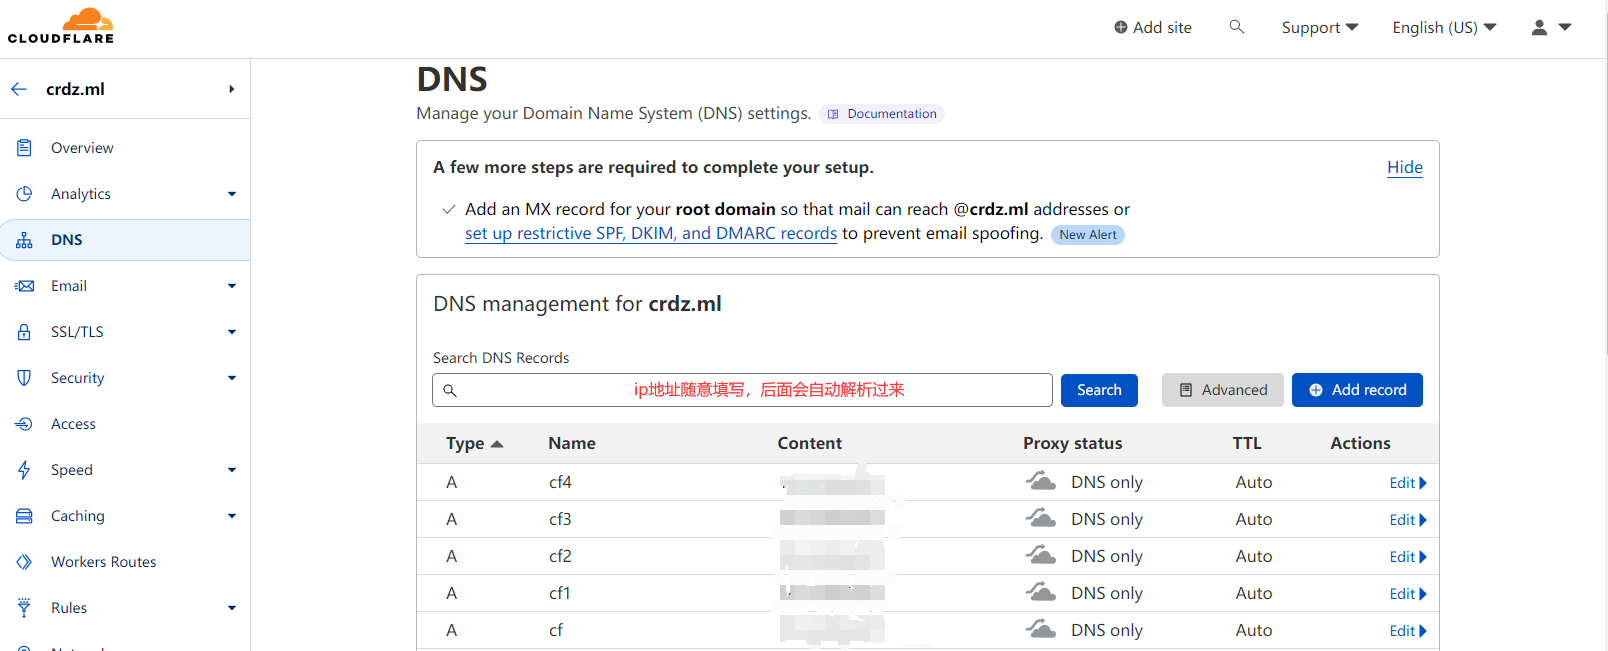The width and height of the screenshot is (1608, 651).
Task: Expand the Security sidebar section
Action: coord(232,378)
